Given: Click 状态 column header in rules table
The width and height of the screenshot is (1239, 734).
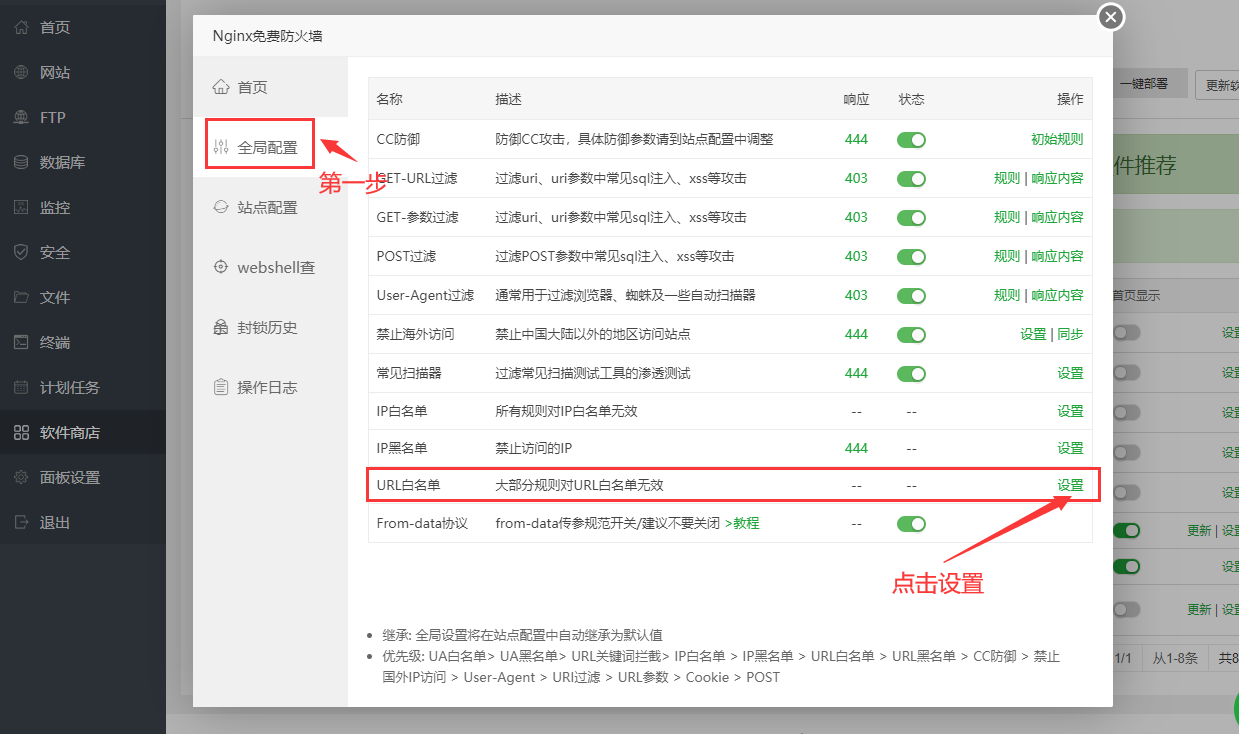Looking at the screenshot, I should tap(911, 100).
